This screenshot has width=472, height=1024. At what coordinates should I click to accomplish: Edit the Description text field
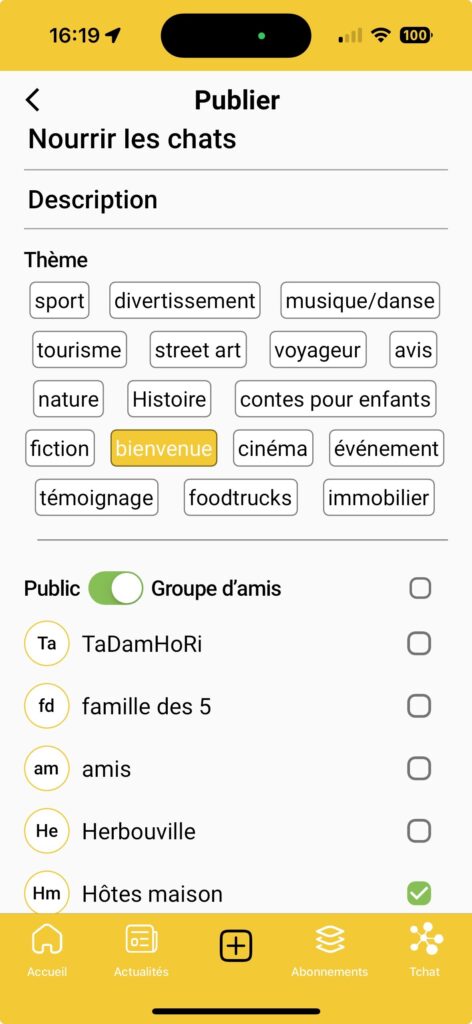click(236, 200)
